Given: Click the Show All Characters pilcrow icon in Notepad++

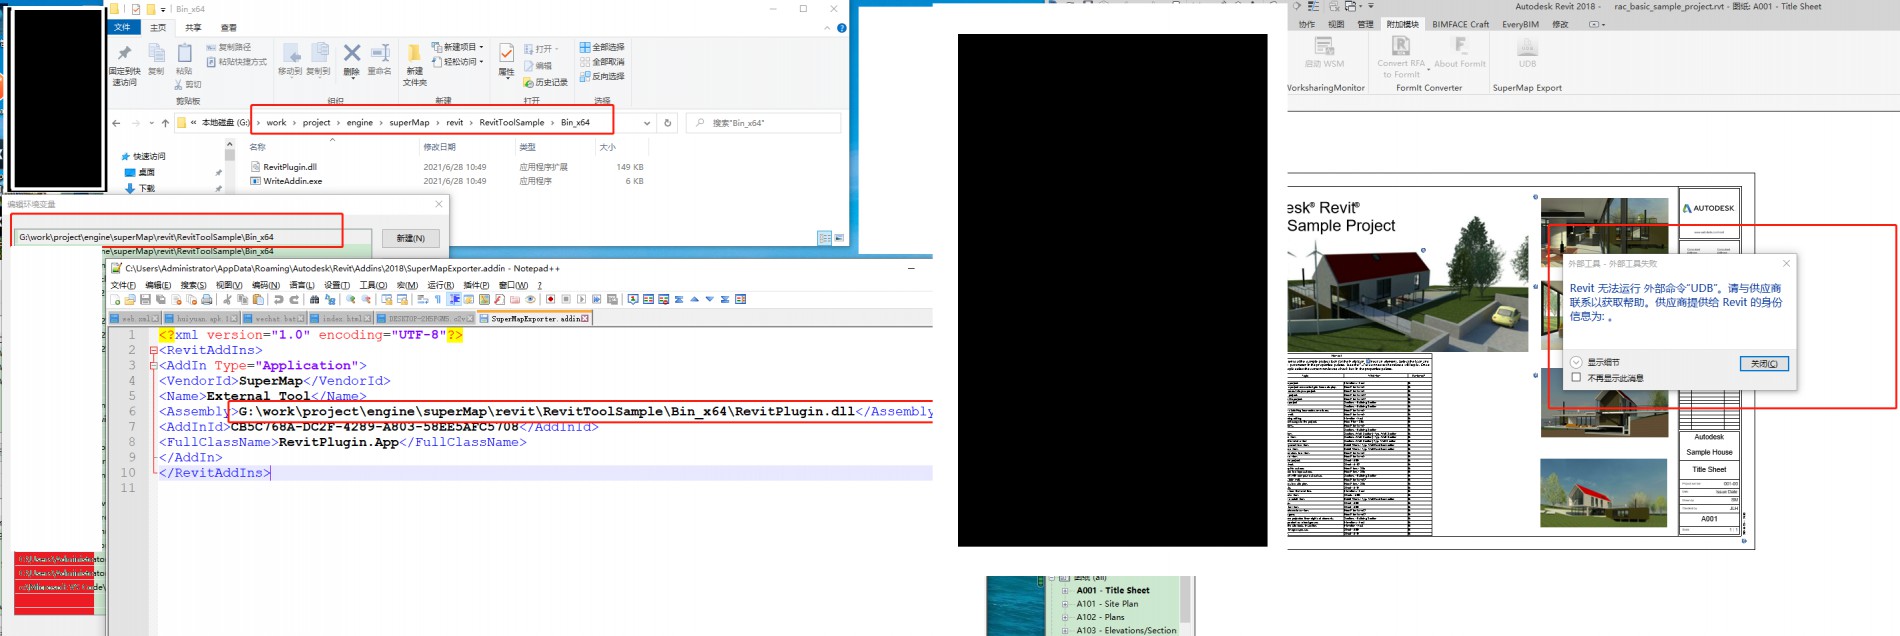Looking at the screenshot, I should pyautogui.click(x=437, y=299).
